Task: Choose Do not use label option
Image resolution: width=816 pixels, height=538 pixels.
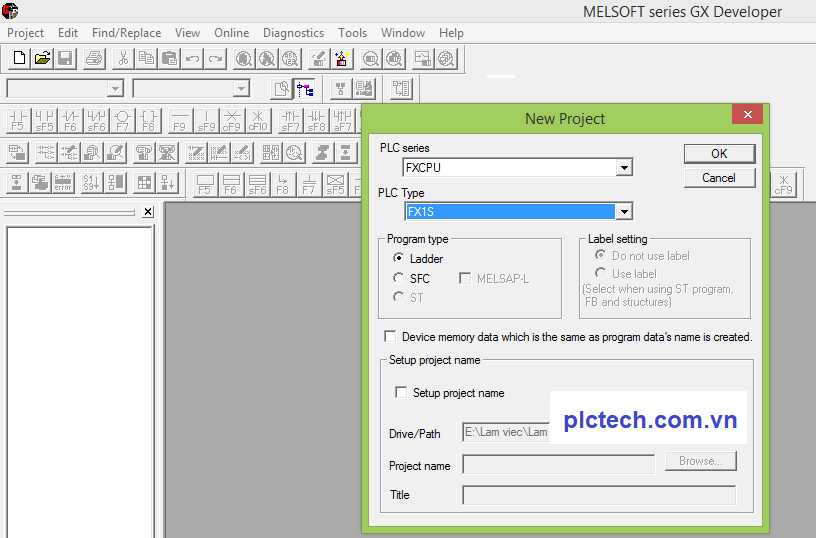Action: [642, 255]
